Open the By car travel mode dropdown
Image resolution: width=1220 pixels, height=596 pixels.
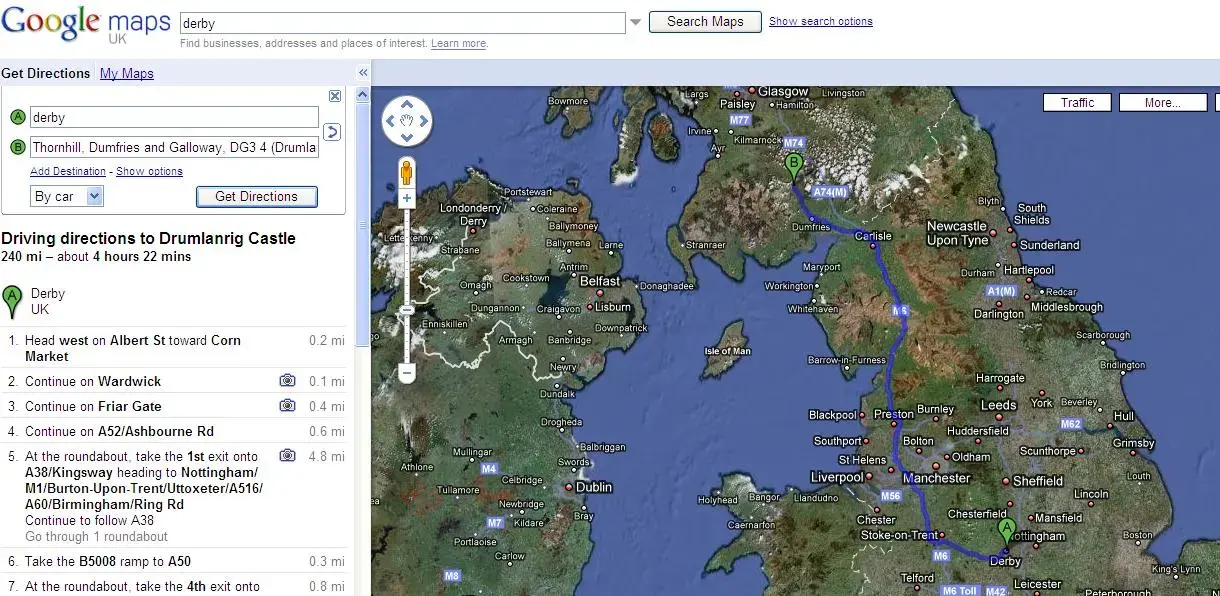[x=67, y=197]
